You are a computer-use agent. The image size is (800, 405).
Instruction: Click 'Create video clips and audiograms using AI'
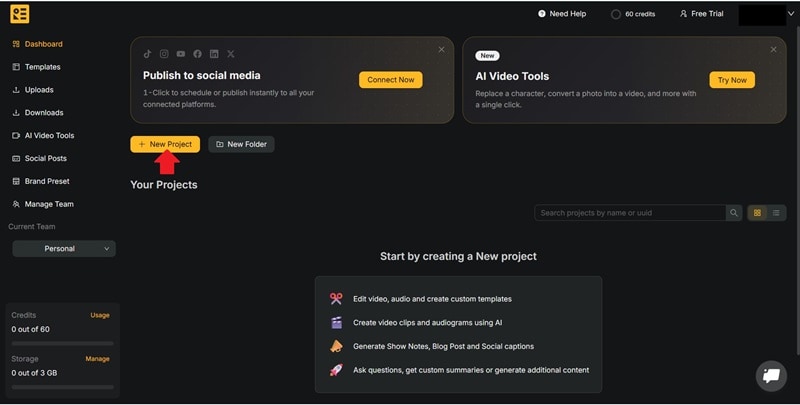[x=428, y=322]
